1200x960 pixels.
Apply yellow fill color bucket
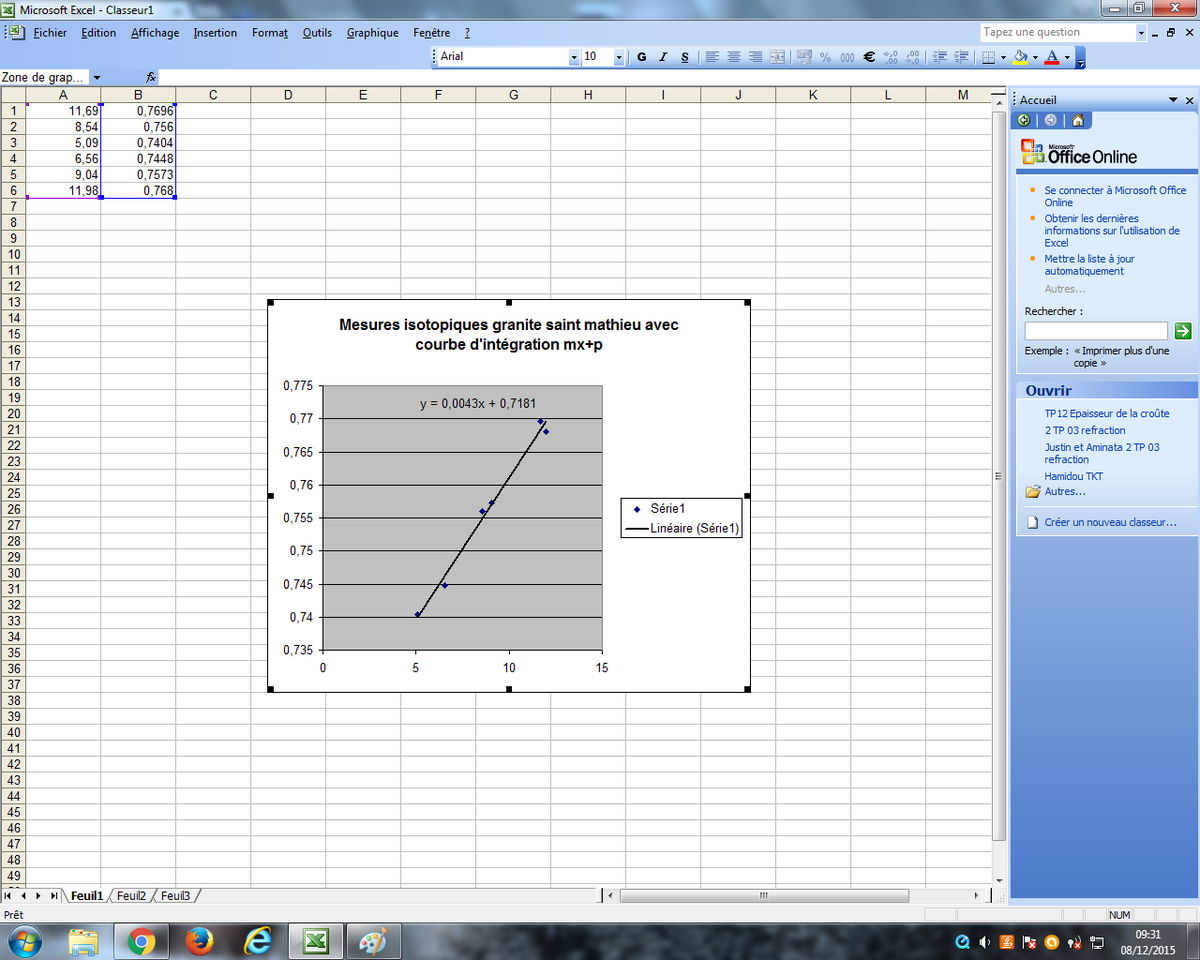1019,57
